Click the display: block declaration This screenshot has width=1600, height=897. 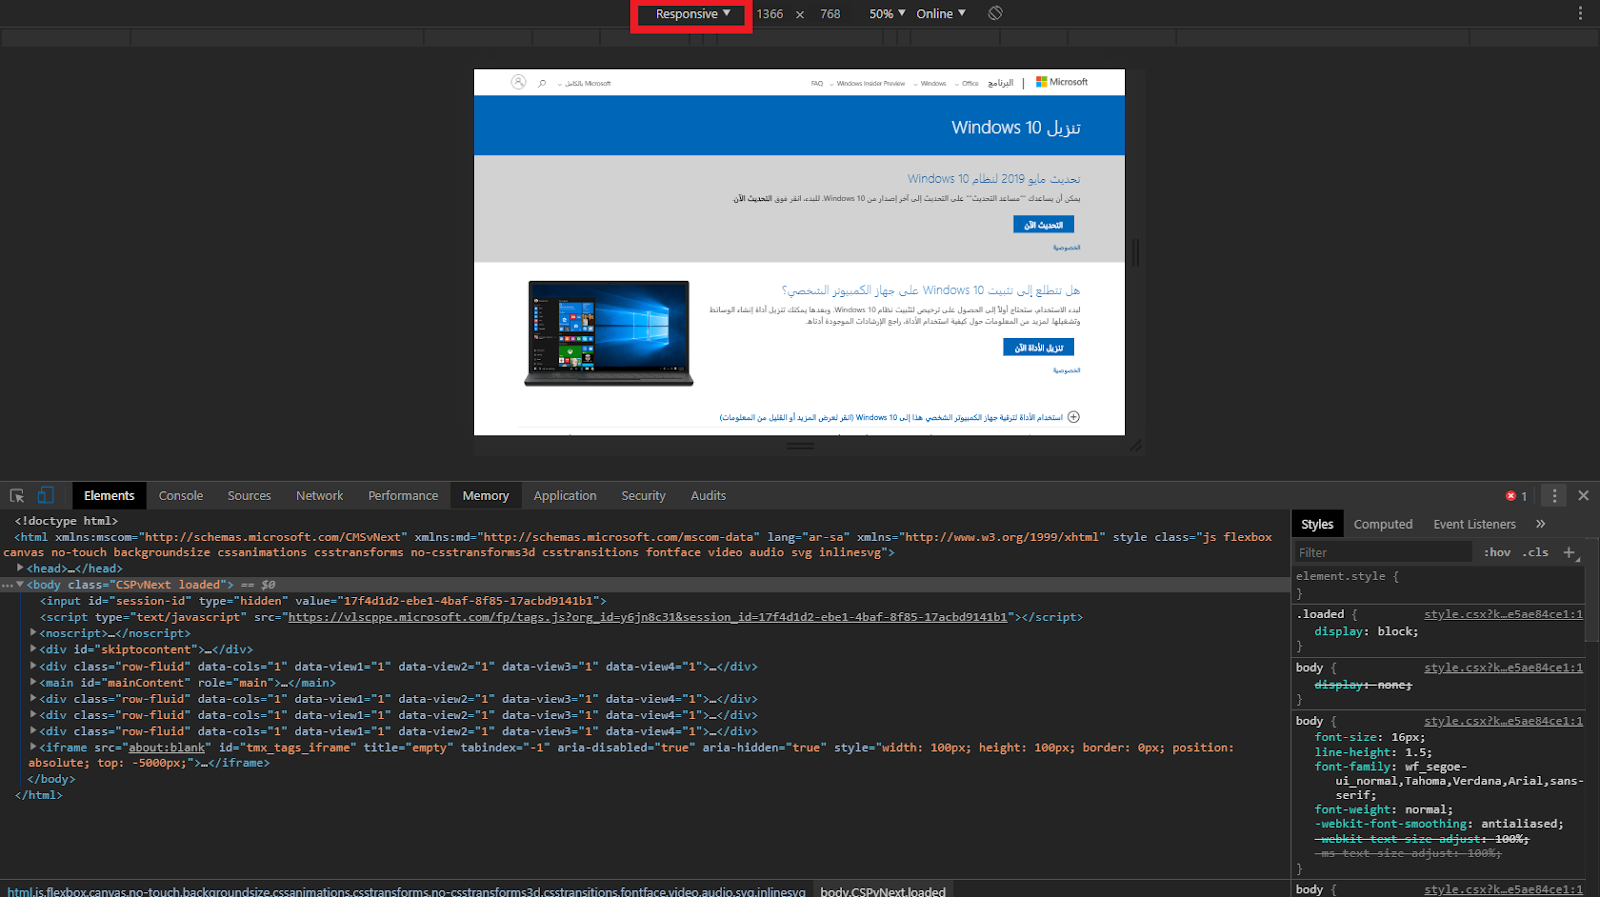tap(1368, 631)
